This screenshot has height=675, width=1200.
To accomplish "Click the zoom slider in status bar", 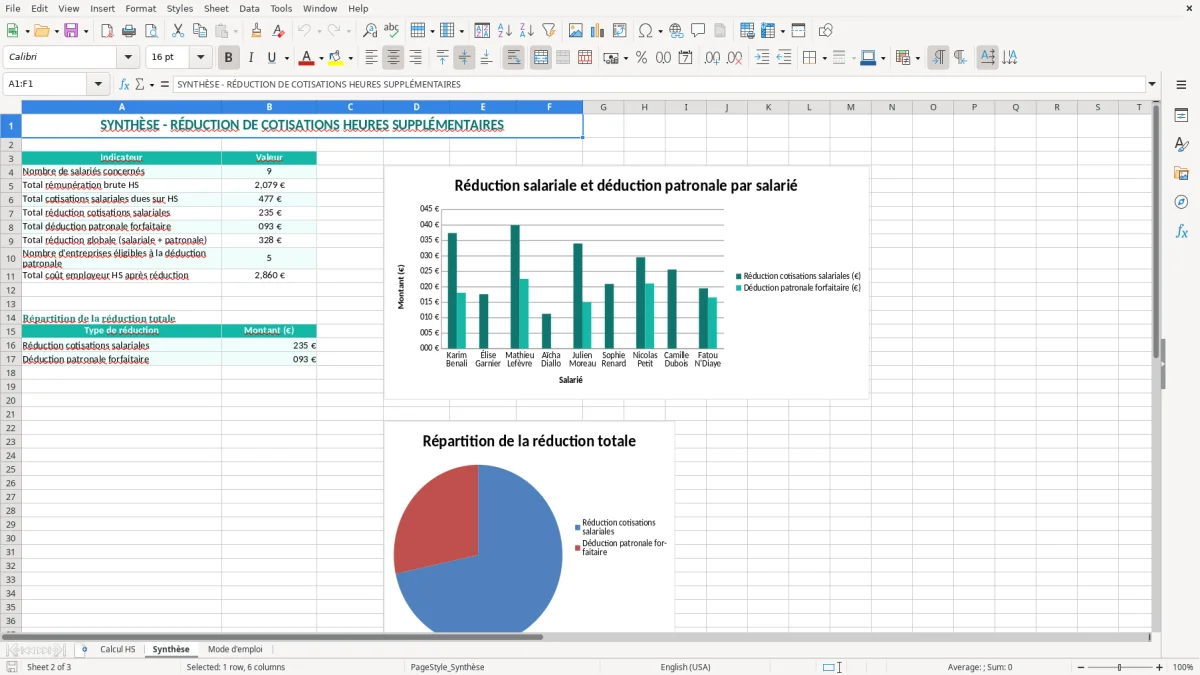I will point(1119,667).
